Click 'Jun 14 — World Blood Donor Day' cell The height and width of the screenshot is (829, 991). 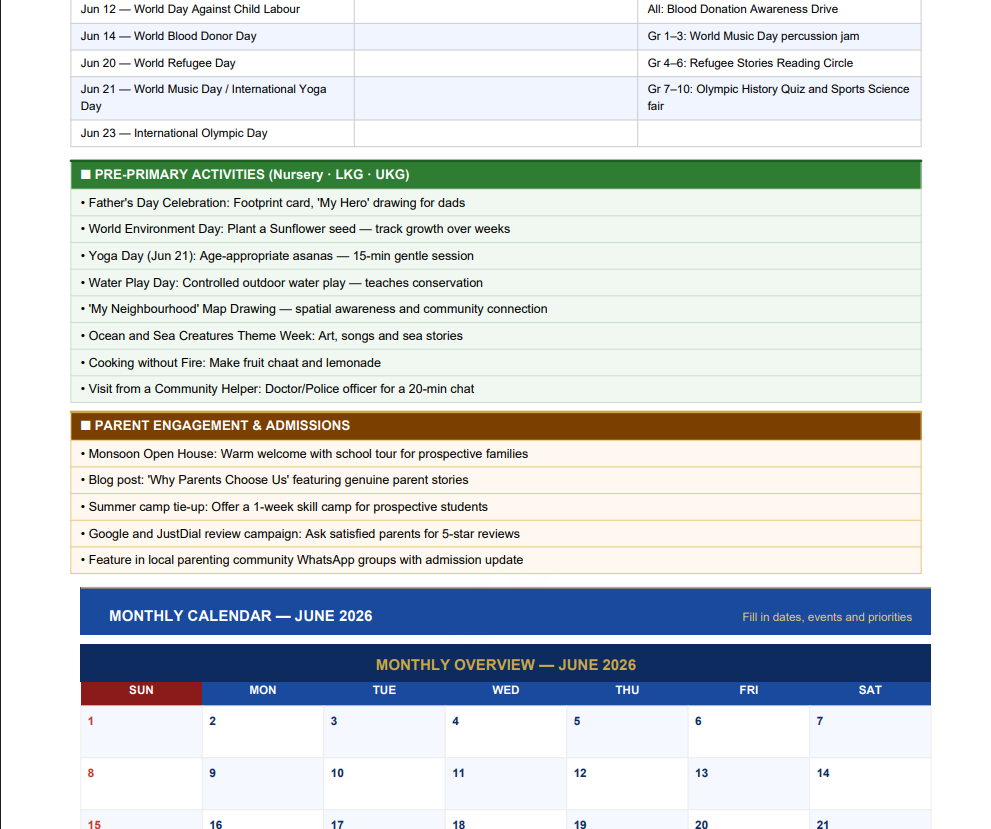pyautogui.click(x=212, y=37)
